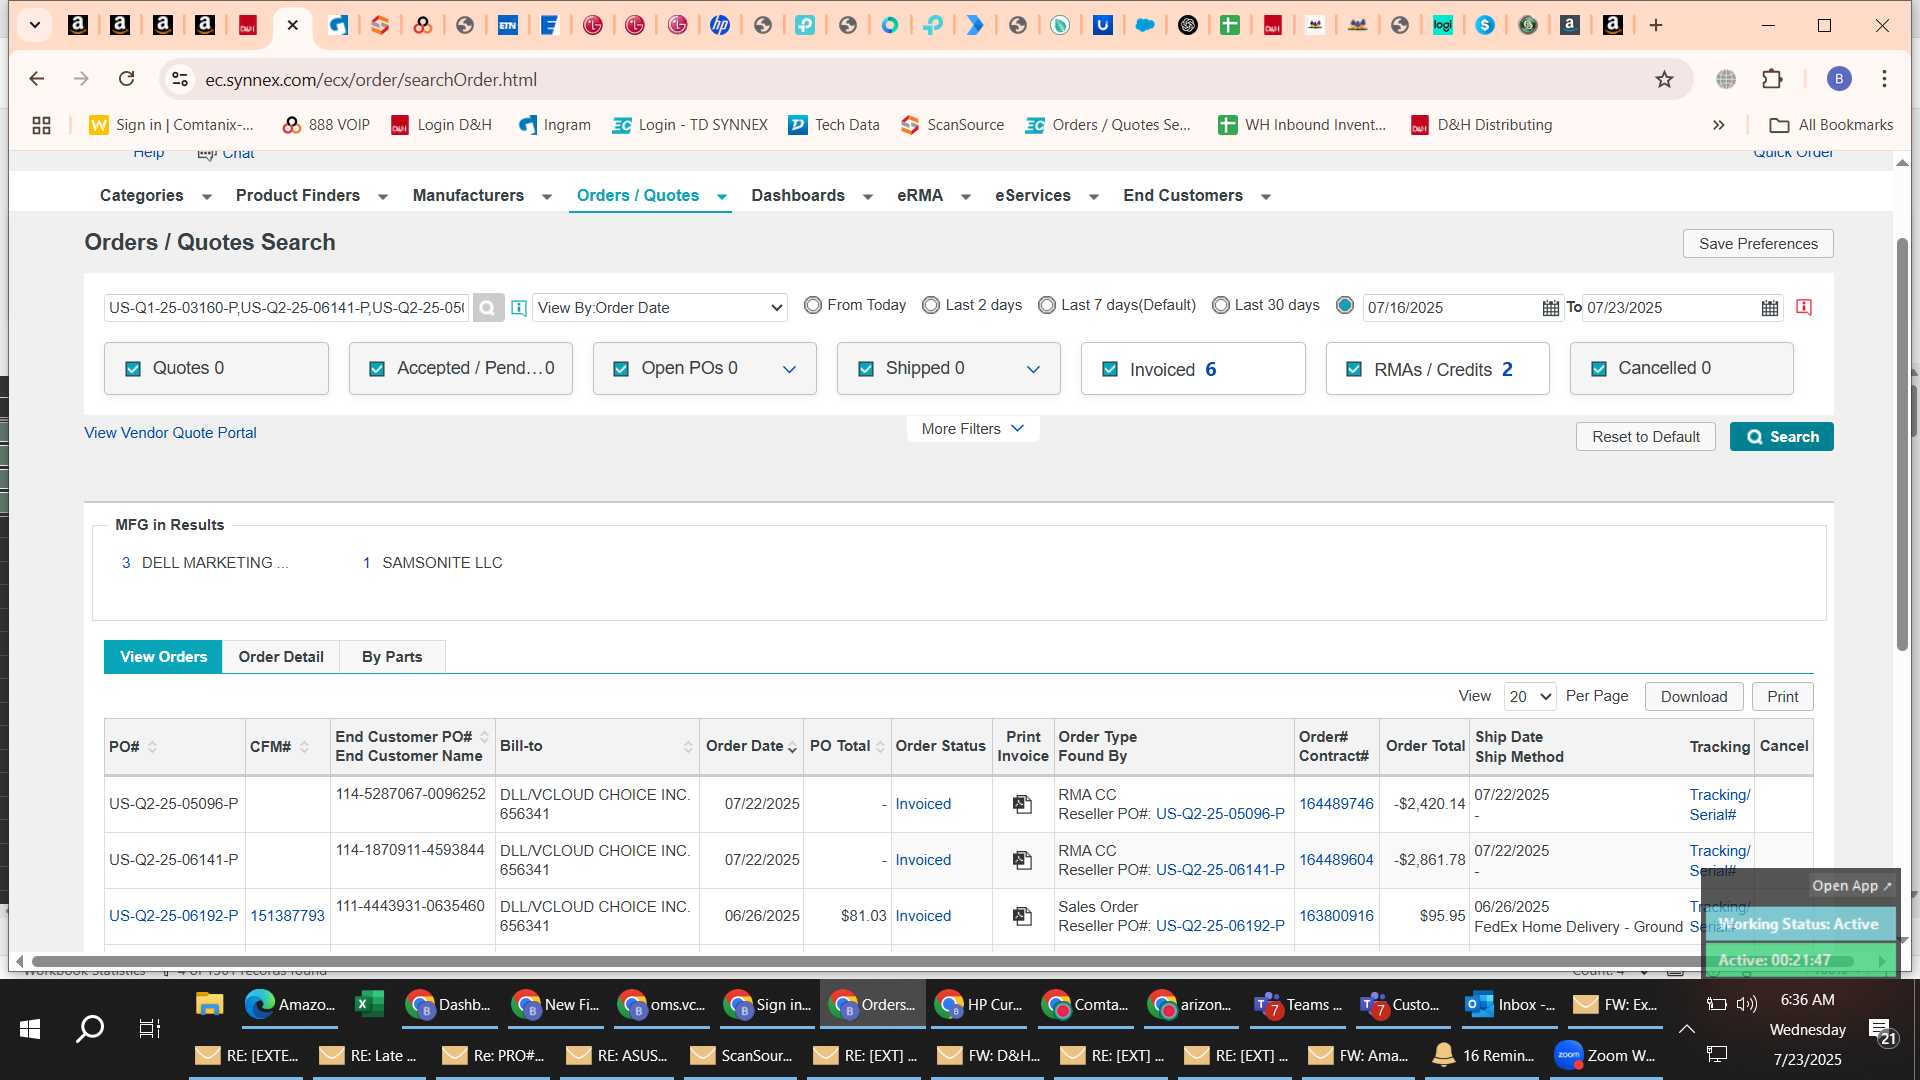
Task: Expand the Manufacturers menu arrow
Action: (x=547, y=197)
